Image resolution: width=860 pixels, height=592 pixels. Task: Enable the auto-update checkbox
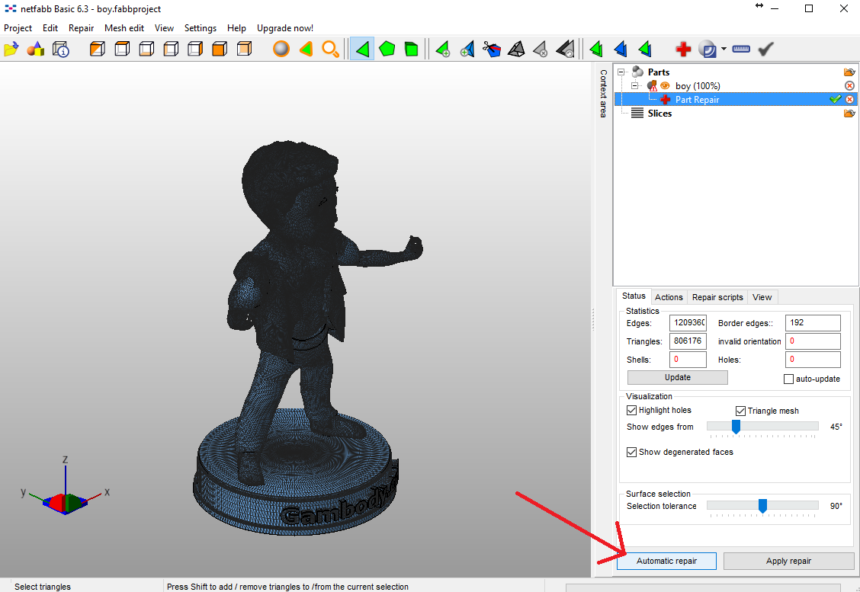[x=789, y=377]
